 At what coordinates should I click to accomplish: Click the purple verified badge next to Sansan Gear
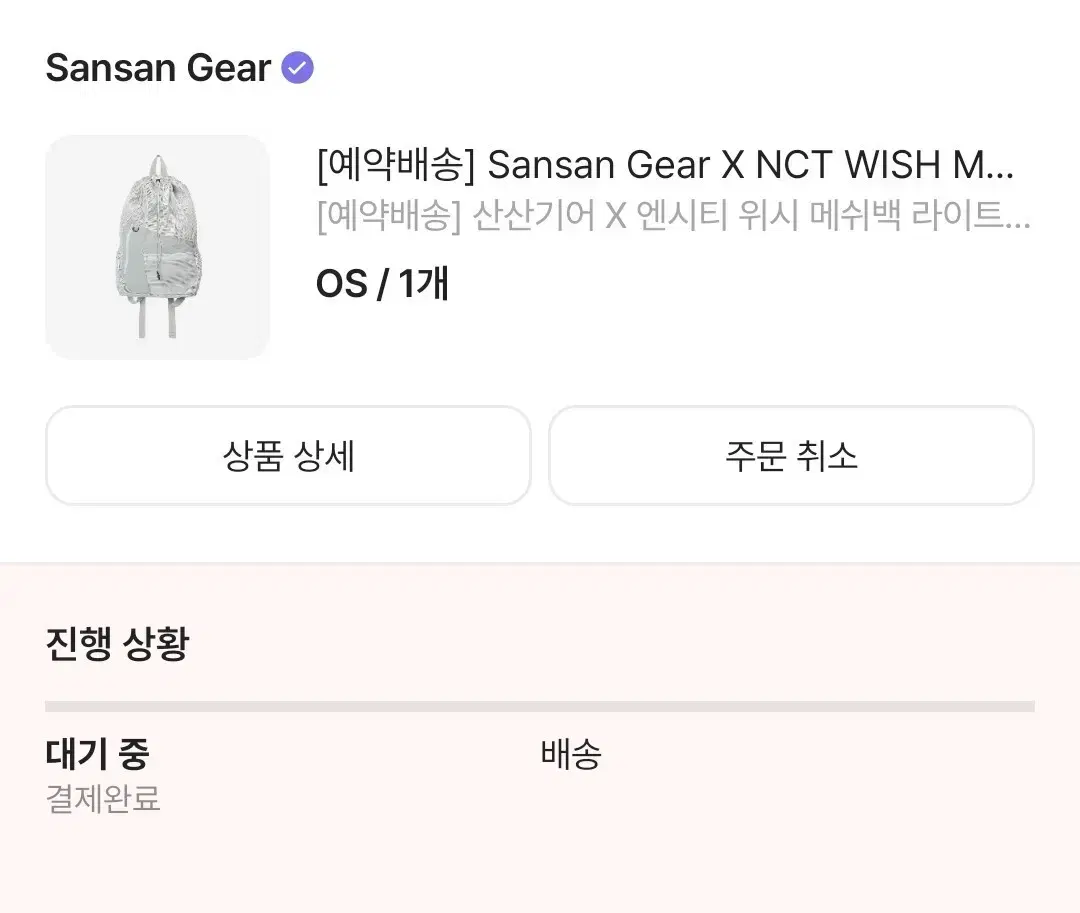pyautogui.click(x=297, y=66)
